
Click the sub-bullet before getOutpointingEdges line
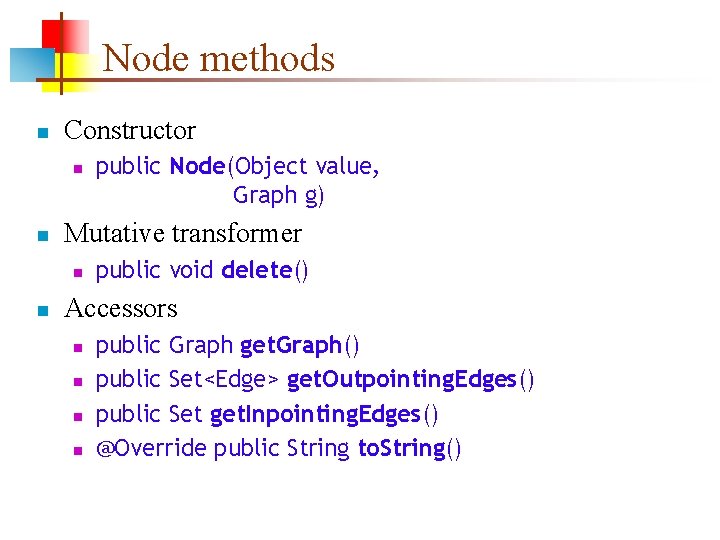77,382
